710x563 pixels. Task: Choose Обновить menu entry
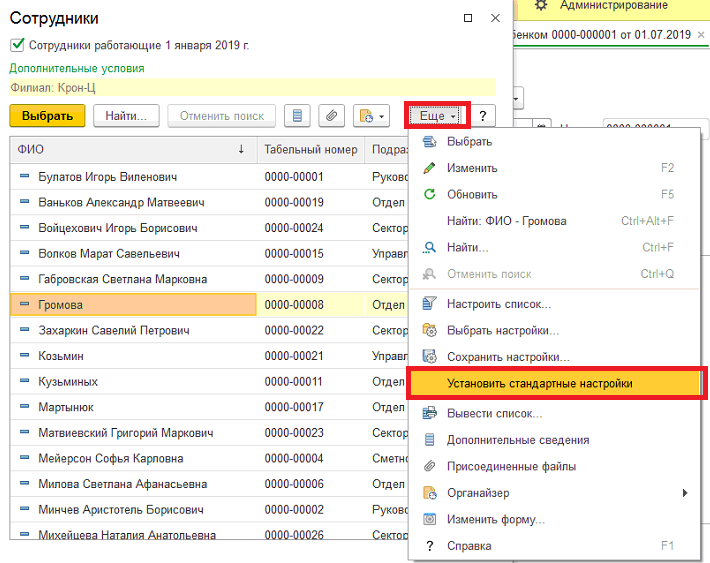[x=555, y=195]
